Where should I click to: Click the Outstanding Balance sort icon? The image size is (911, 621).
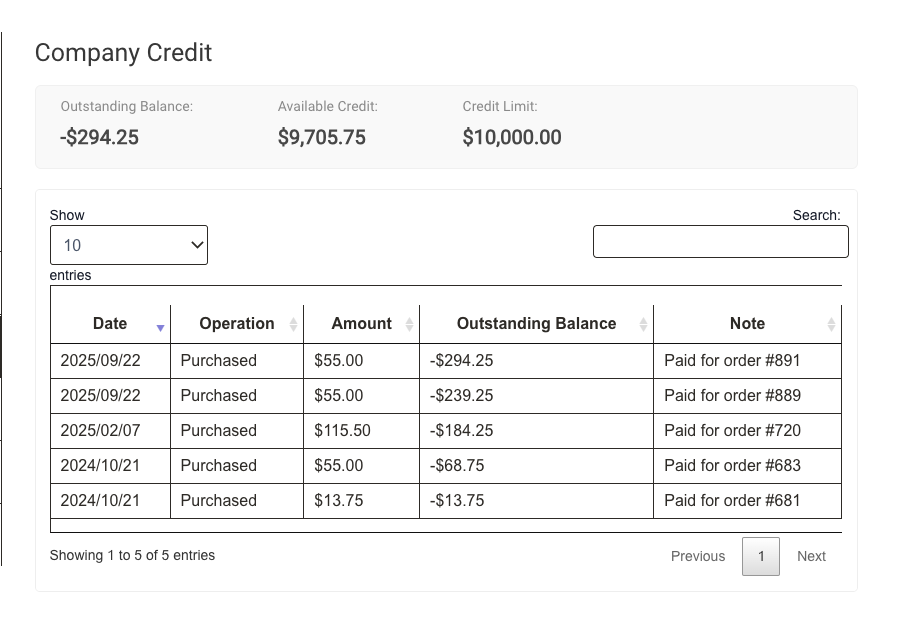(643, 324)
